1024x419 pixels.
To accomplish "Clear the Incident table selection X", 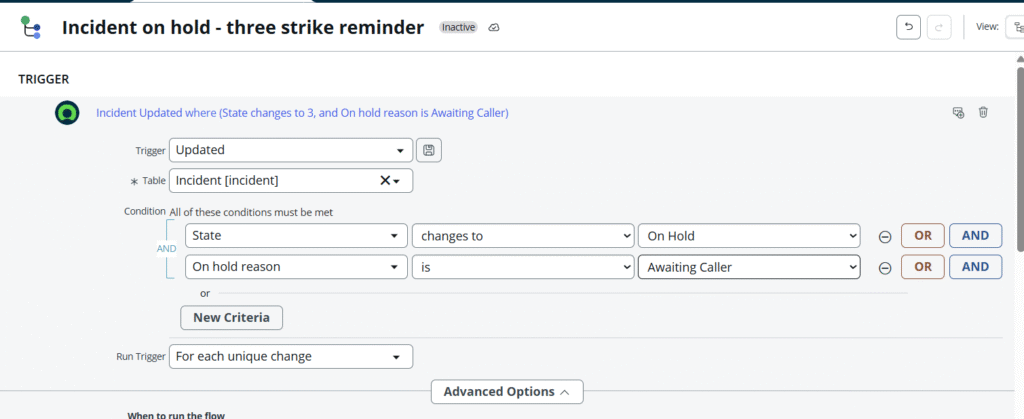I will pyautogui.click(x=385, y=181).
